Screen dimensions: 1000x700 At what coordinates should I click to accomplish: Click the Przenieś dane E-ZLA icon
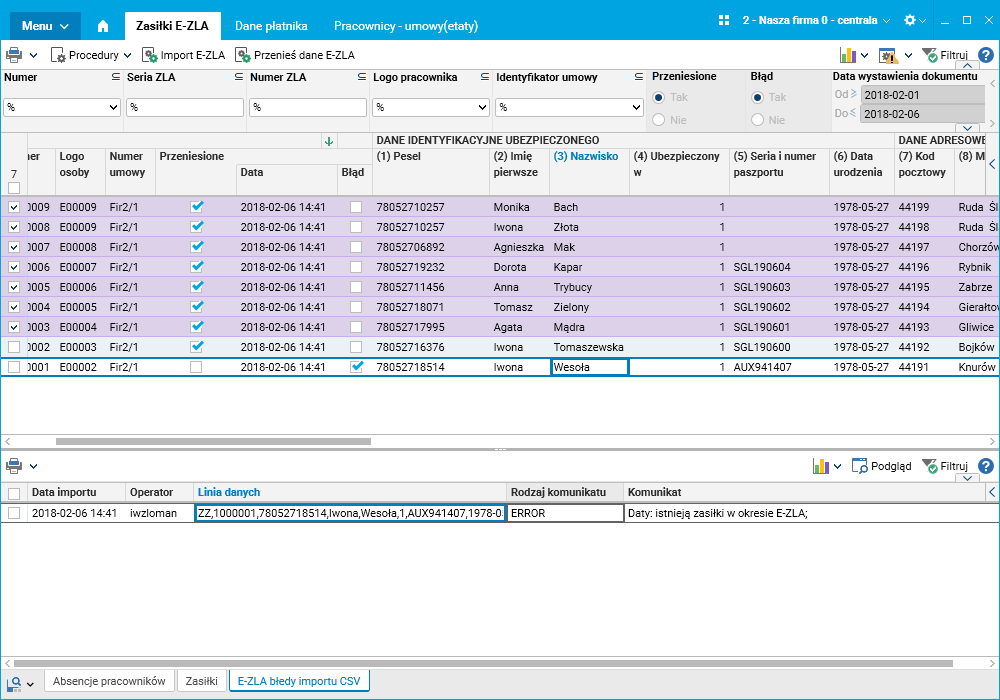[242, 55]
